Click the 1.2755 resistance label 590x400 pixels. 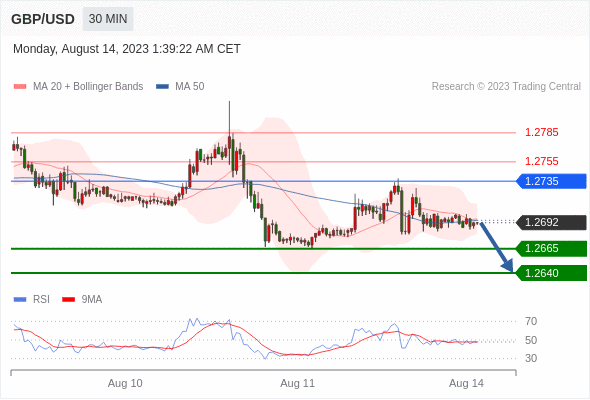tap(541, 161)
